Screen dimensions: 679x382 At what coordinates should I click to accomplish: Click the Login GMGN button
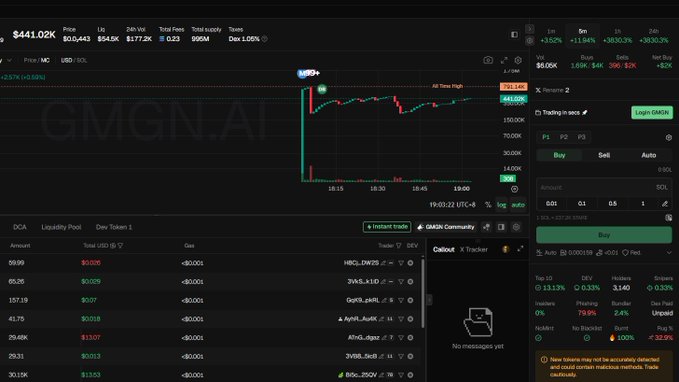click(652, 113)
